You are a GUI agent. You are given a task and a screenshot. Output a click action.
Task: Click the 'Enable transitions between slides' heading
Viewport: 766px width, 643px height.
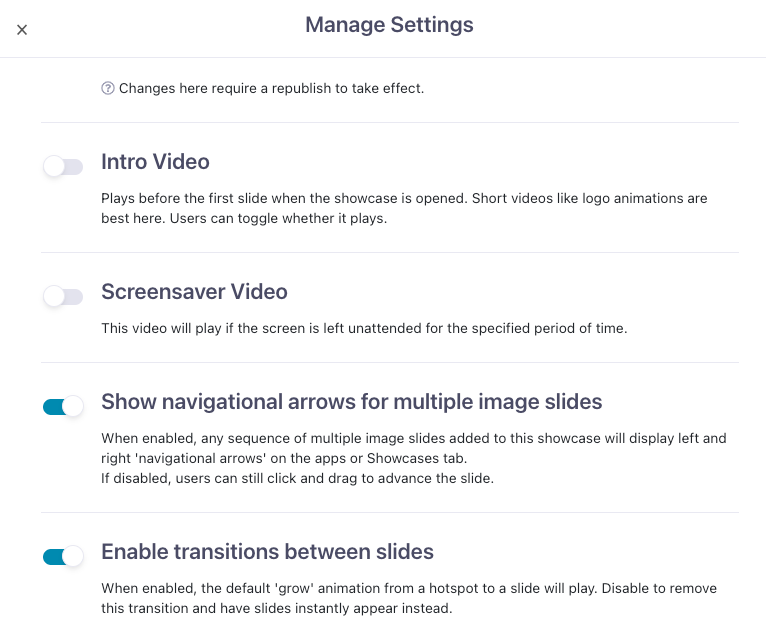267,552
